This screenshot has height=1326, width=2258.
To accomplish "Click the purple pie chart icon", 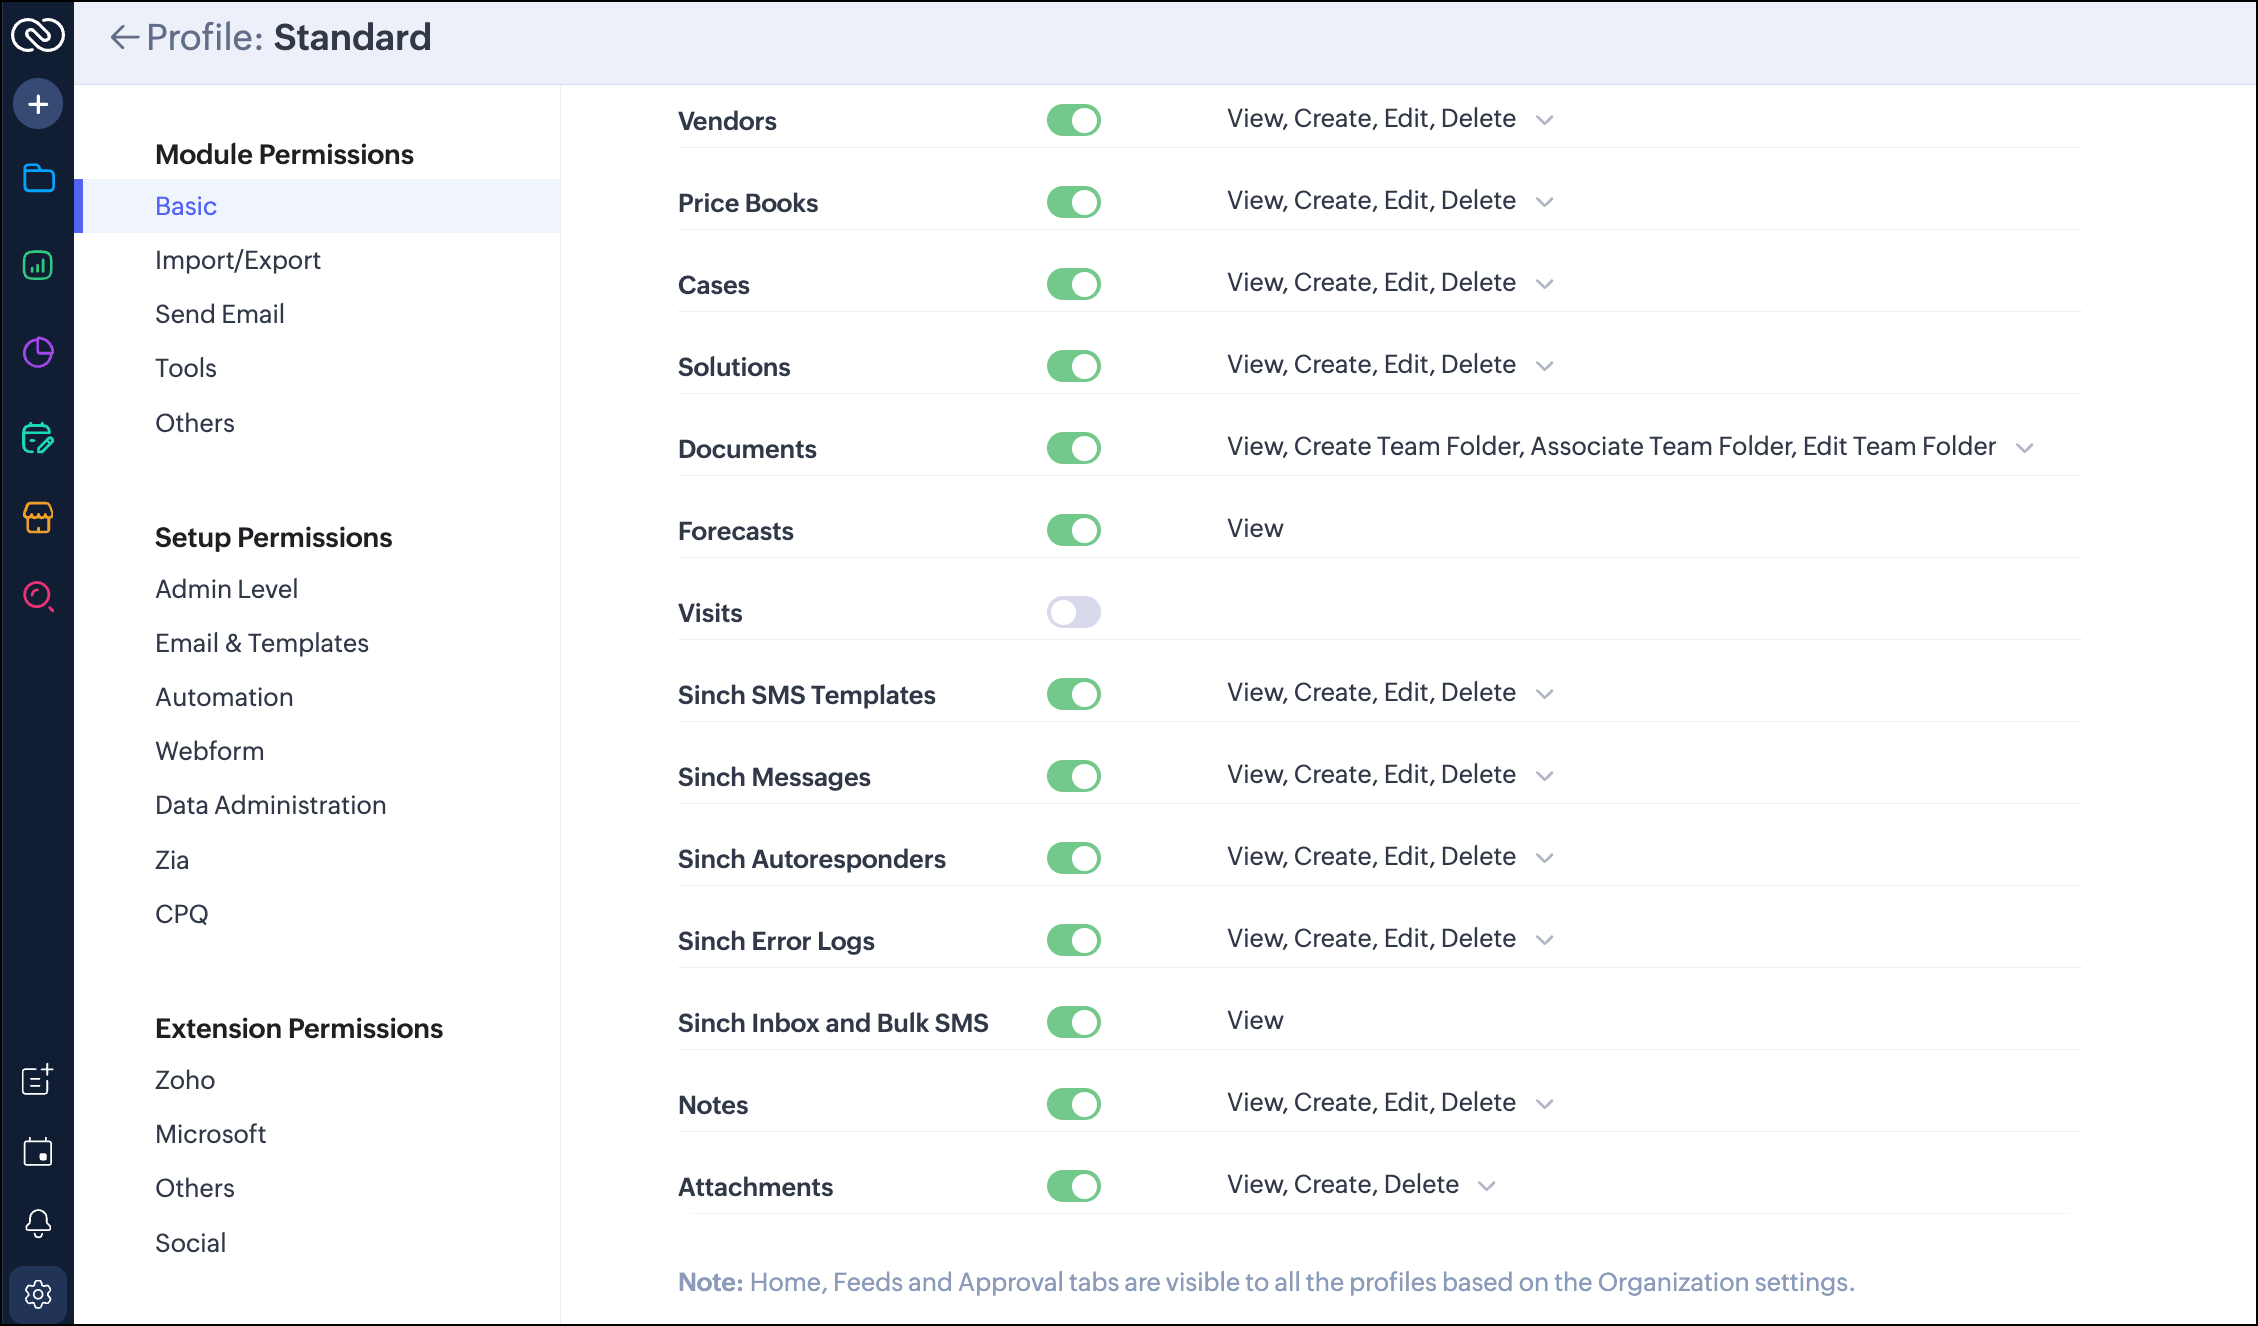I will (38, 352).
